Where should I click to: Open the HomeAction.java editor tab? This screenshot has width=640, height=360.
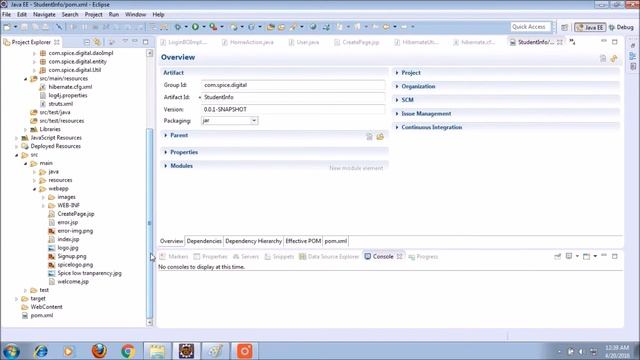pyautogui.click(x=248, y=42)
